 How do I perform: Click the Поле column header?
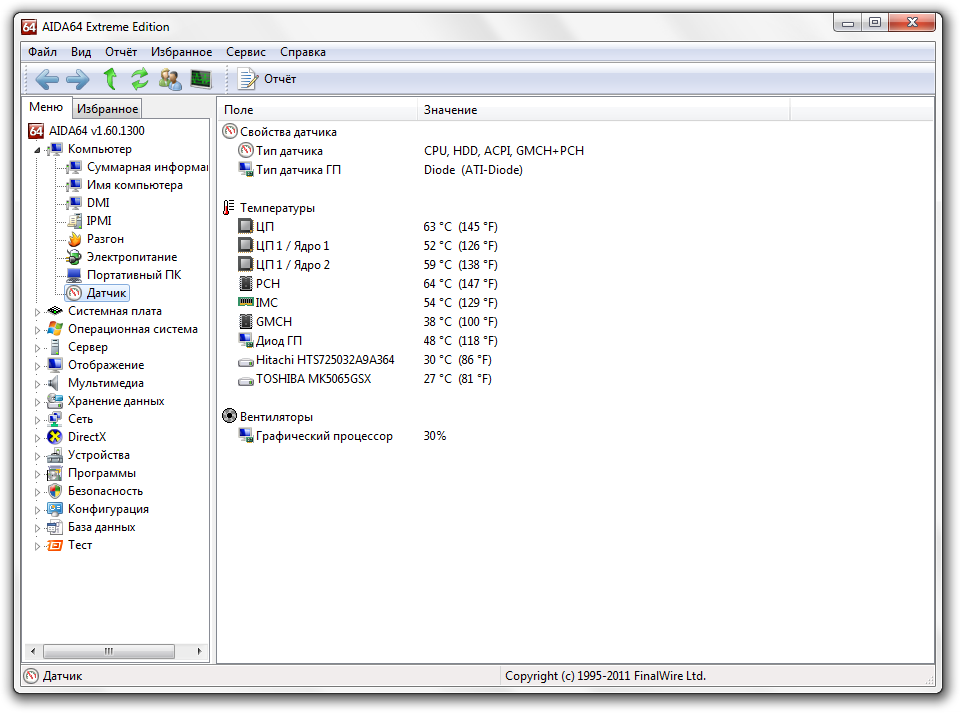239,110
